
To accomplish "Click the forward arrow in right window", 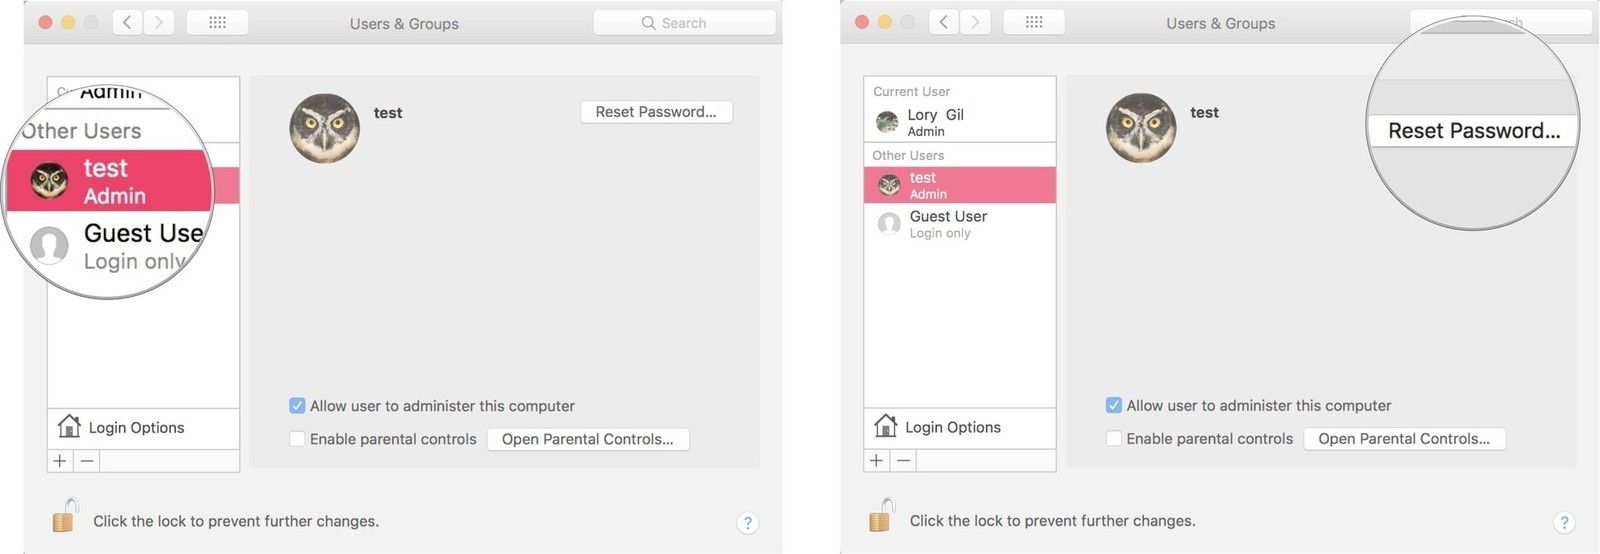I will click(x=975, y=22).
